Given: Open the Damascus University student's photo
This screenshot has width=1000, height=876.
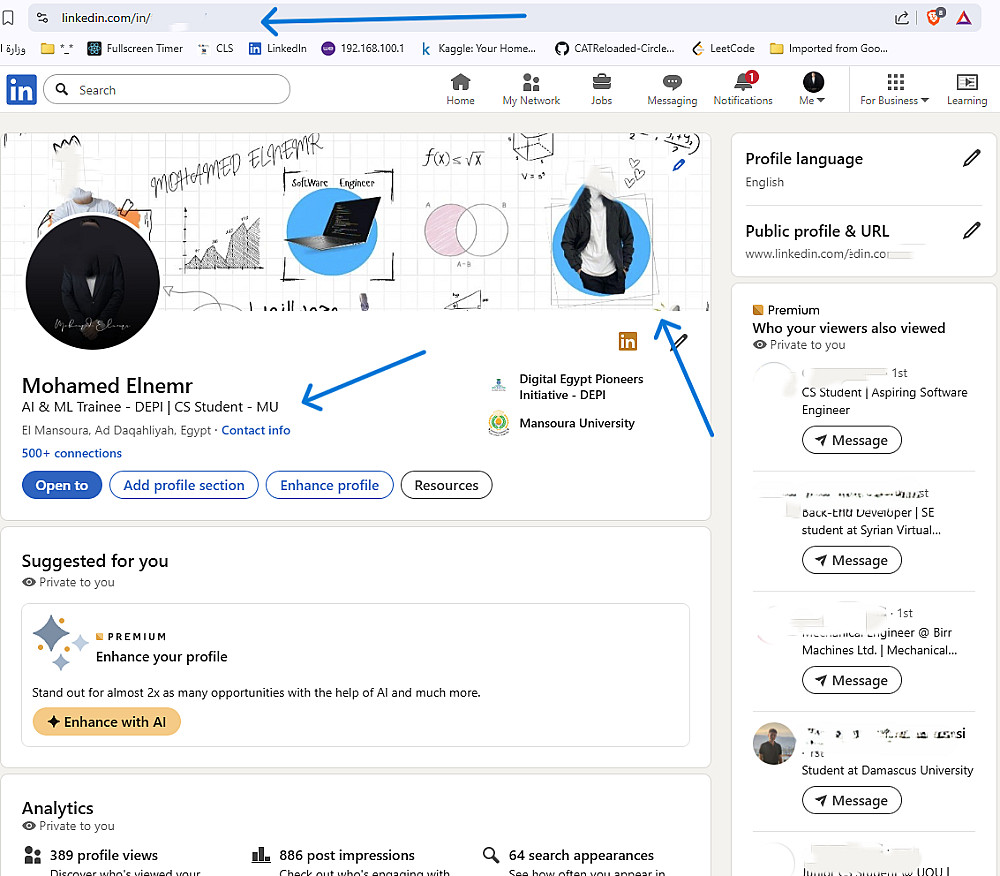Looking at the screenshot, I should coord(774,743).
